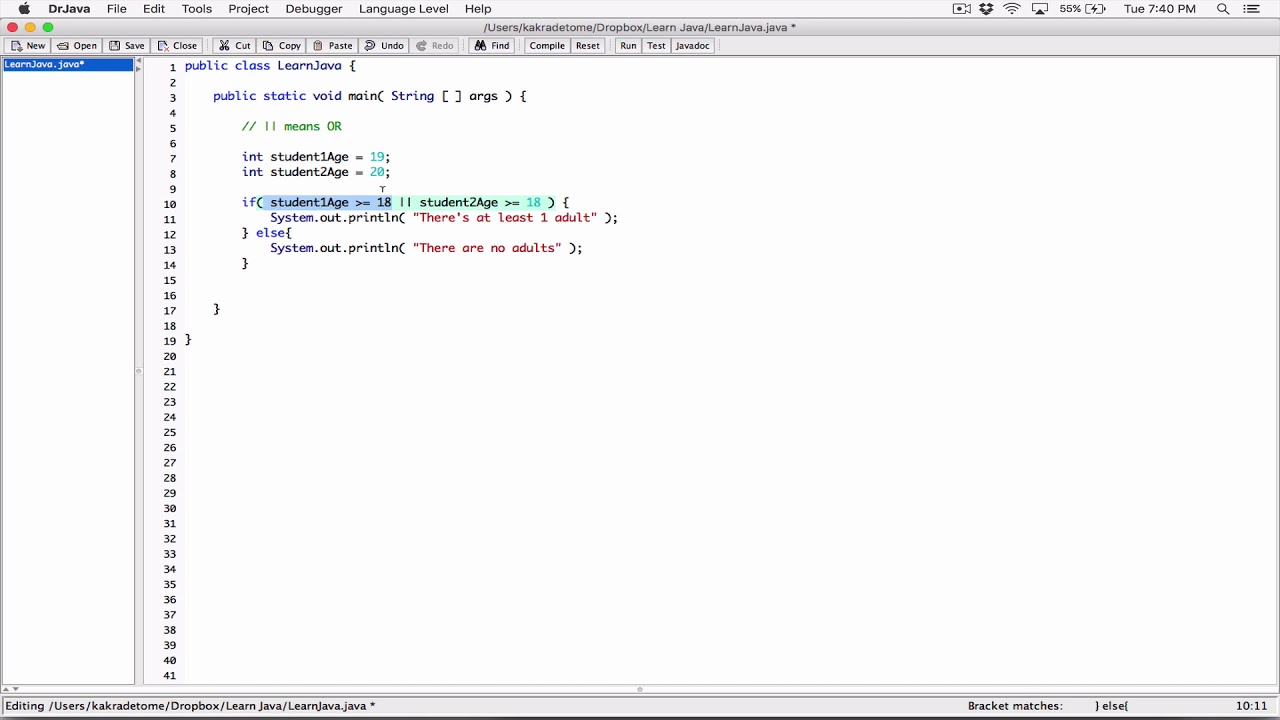Screen dimensions: 1280x720
Task: Click the AirPlay display icon
Action: point(1040,9)
